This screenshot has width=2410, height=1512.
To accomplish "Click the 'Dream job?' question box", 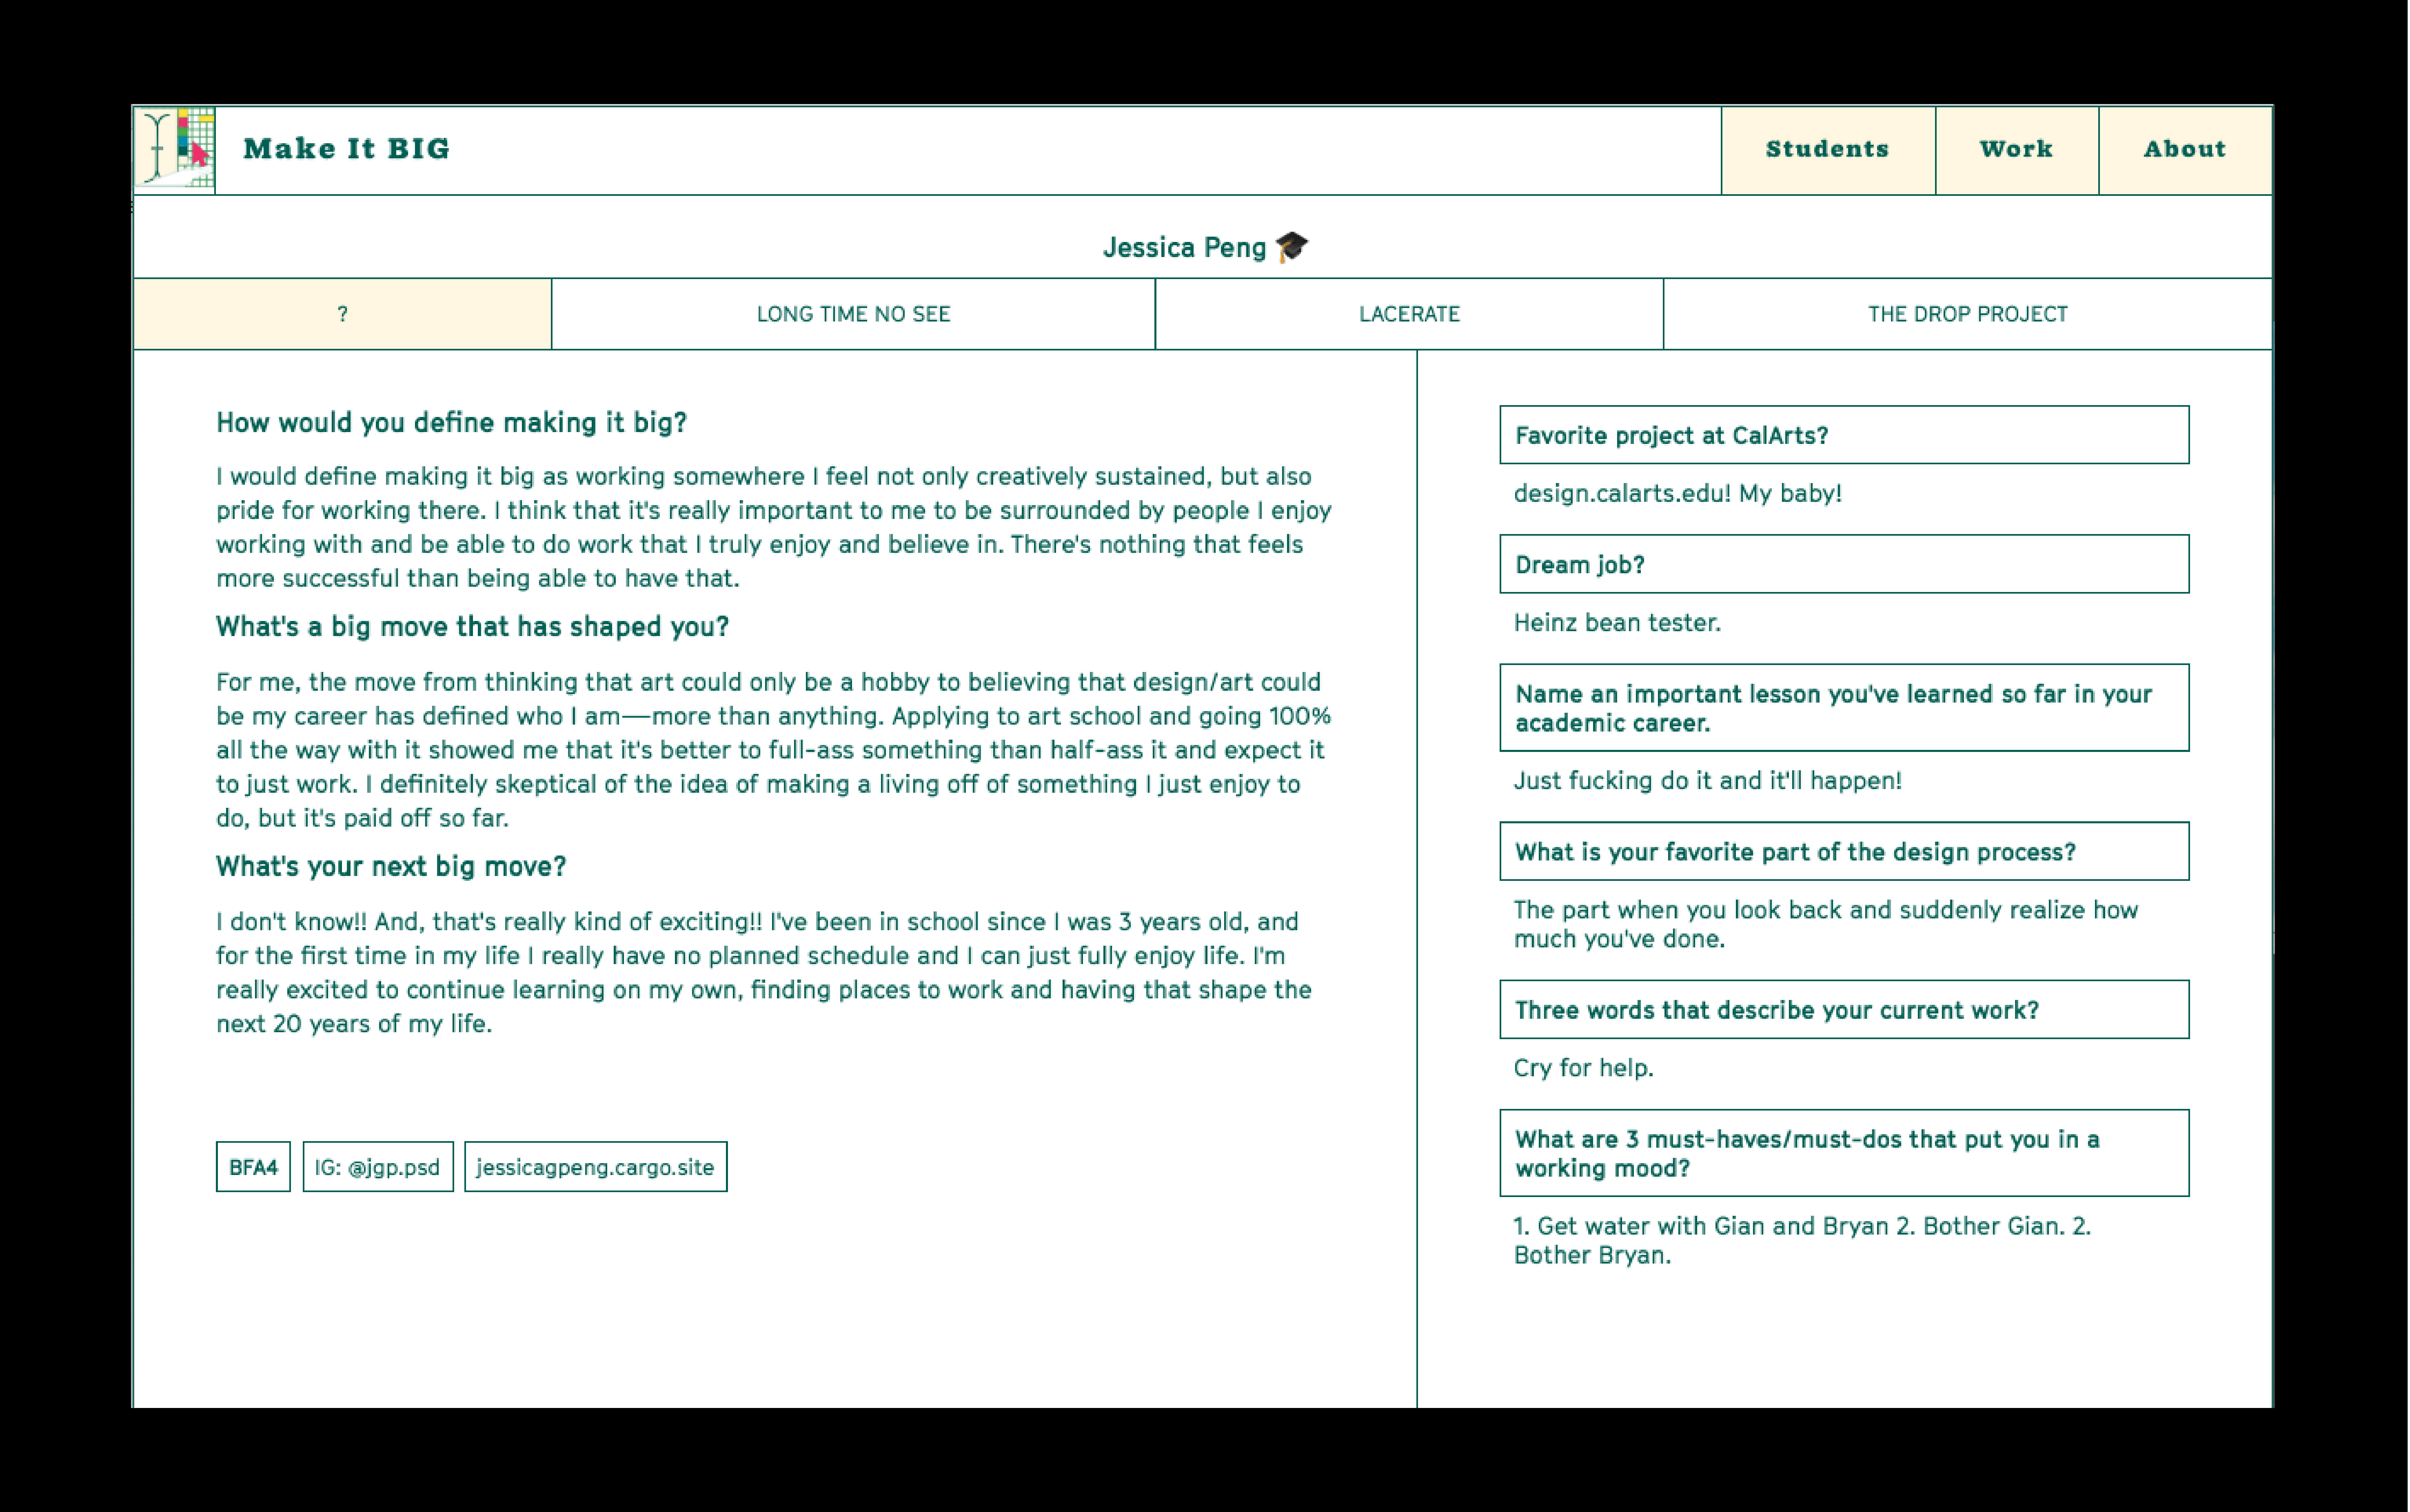I will tap(1844, 564).
